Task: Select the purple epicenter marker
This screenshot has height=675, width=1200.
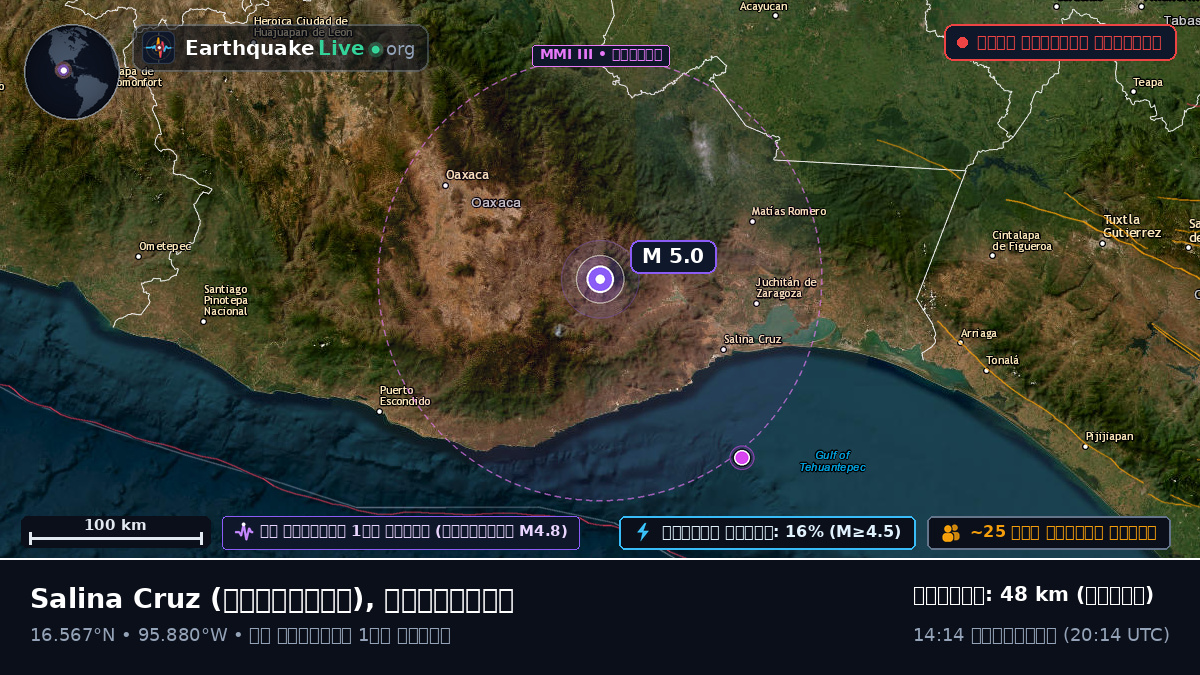Action: [600, 280]
